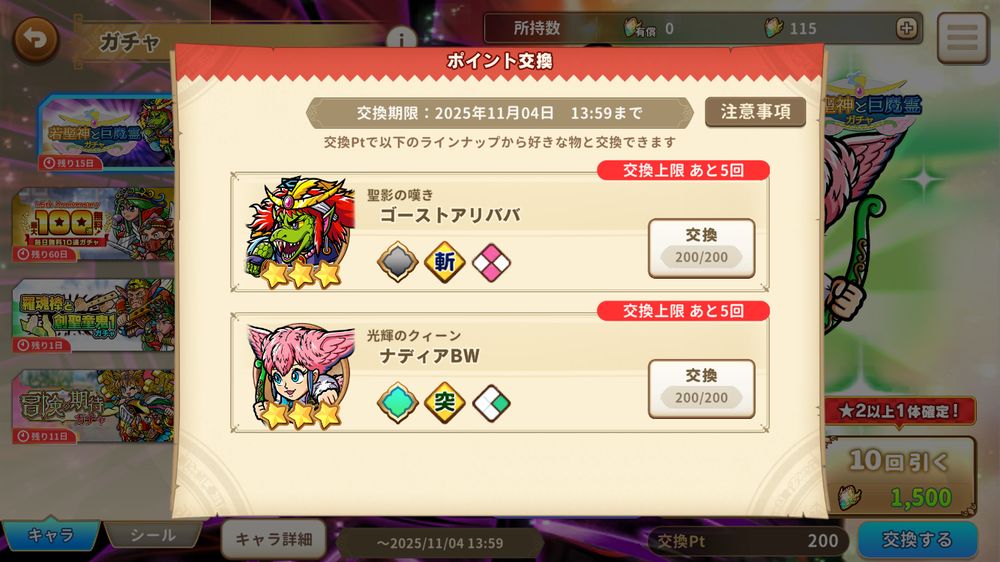Tap the green checkered diamond icon
The height and width of the screenshot is (562, 1000).
point(491,402)
